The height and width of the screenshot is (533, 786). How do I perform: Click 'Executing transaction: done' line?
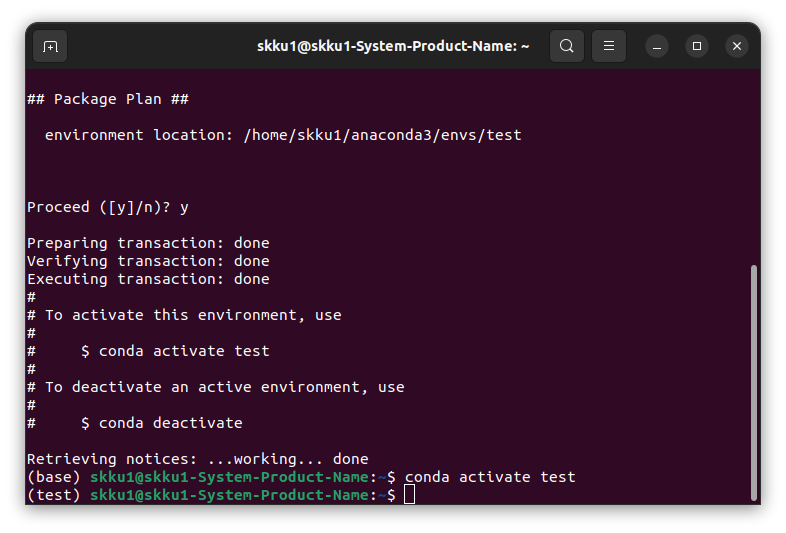point(148,279)
